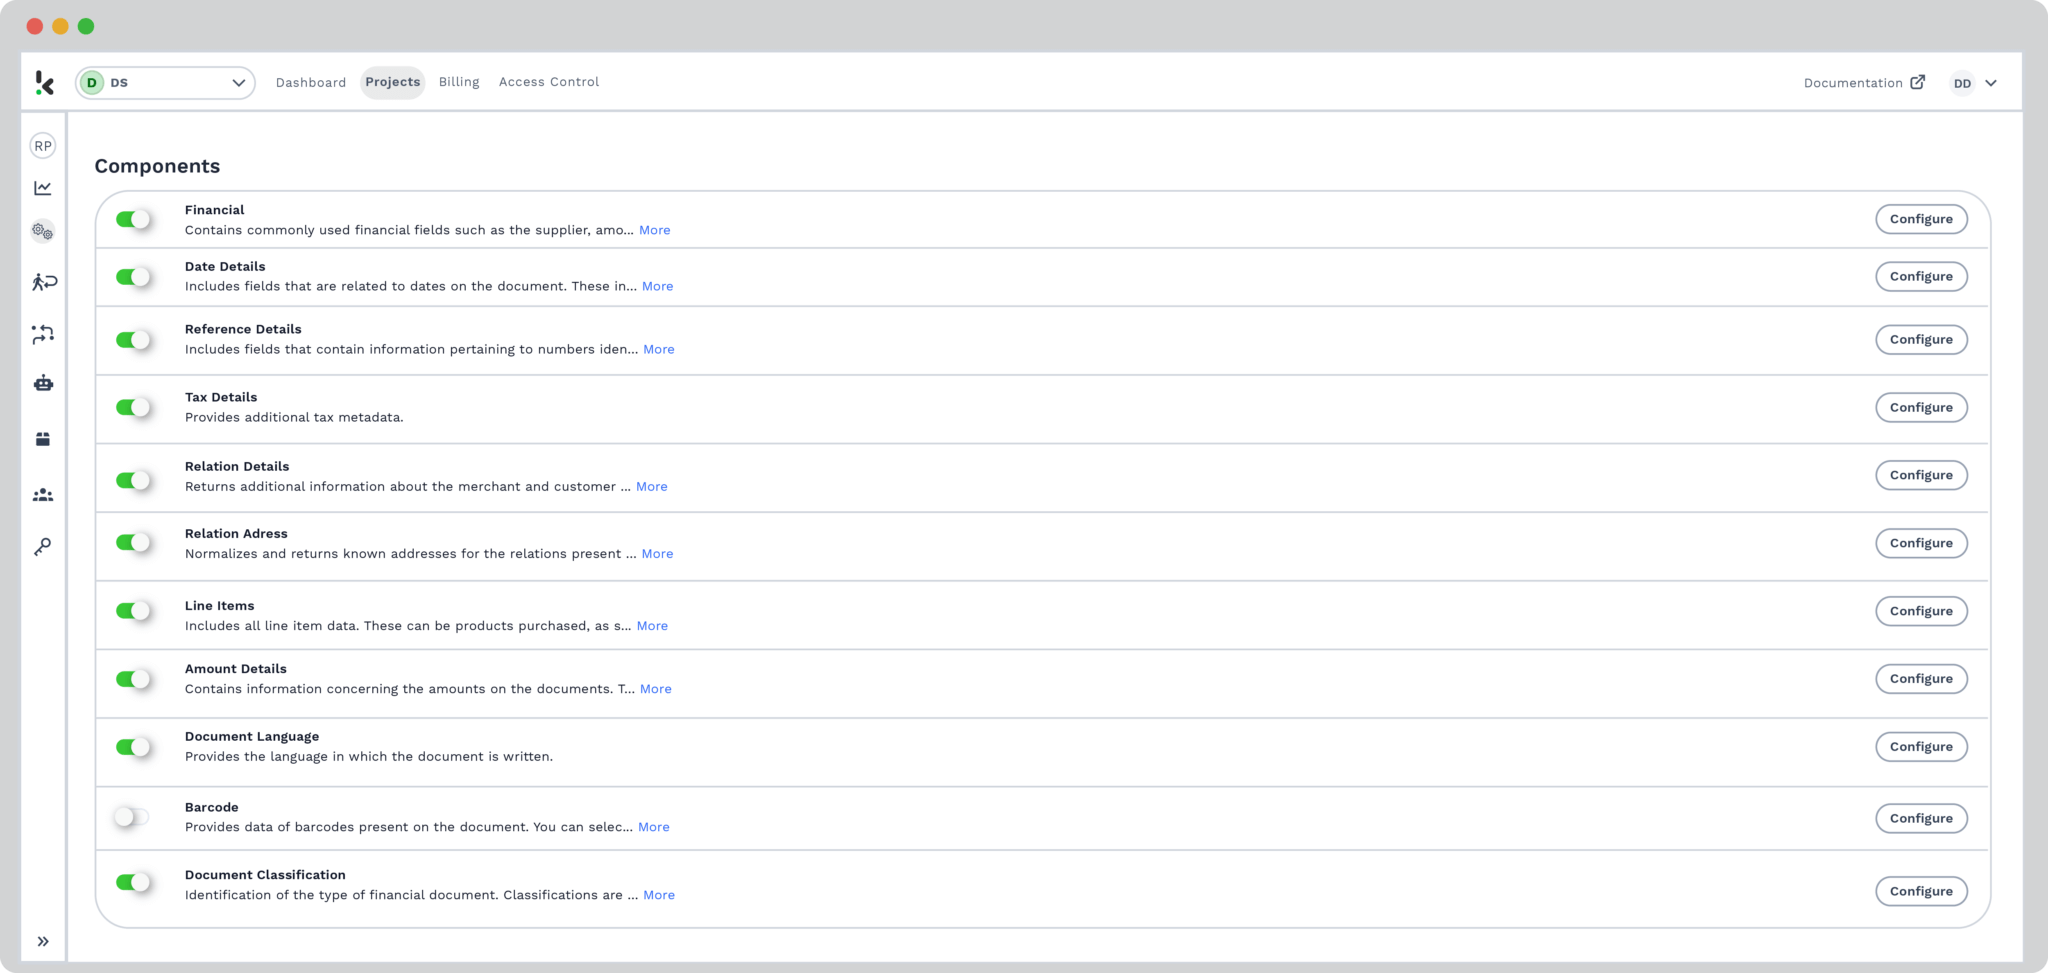The height and width of the screenshot is (973, 2048).
Task: Open the inbox/package icon in sidebar
Action: (x=43, y=438)
